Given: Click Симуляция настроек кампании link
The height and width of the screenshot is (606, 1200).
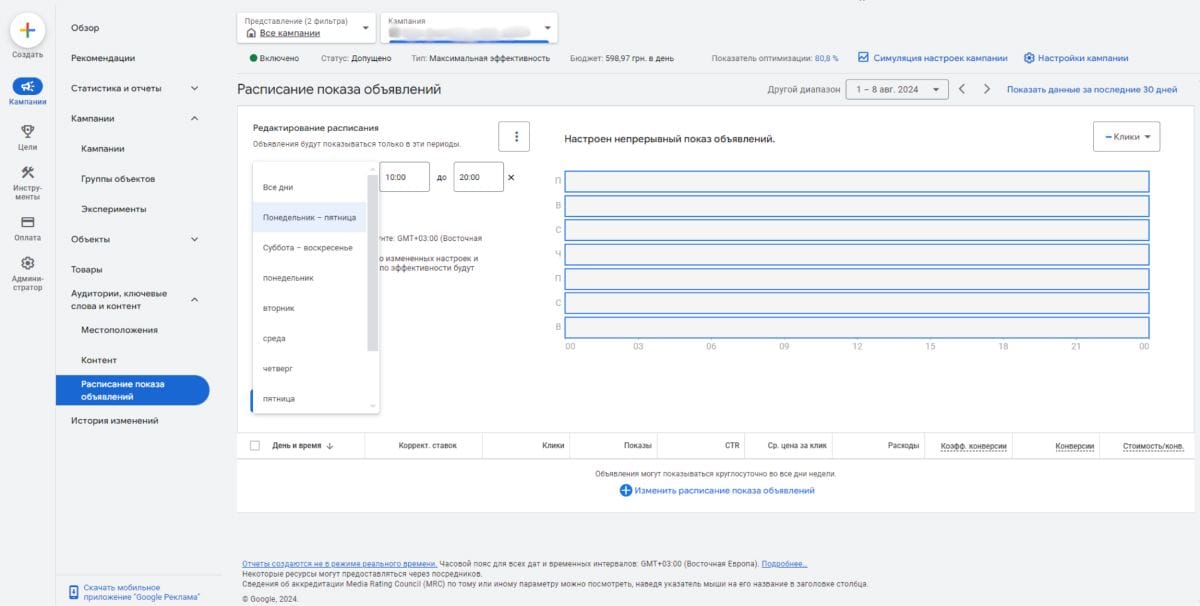Looking at the screenshot, I should tap(940, 58).
